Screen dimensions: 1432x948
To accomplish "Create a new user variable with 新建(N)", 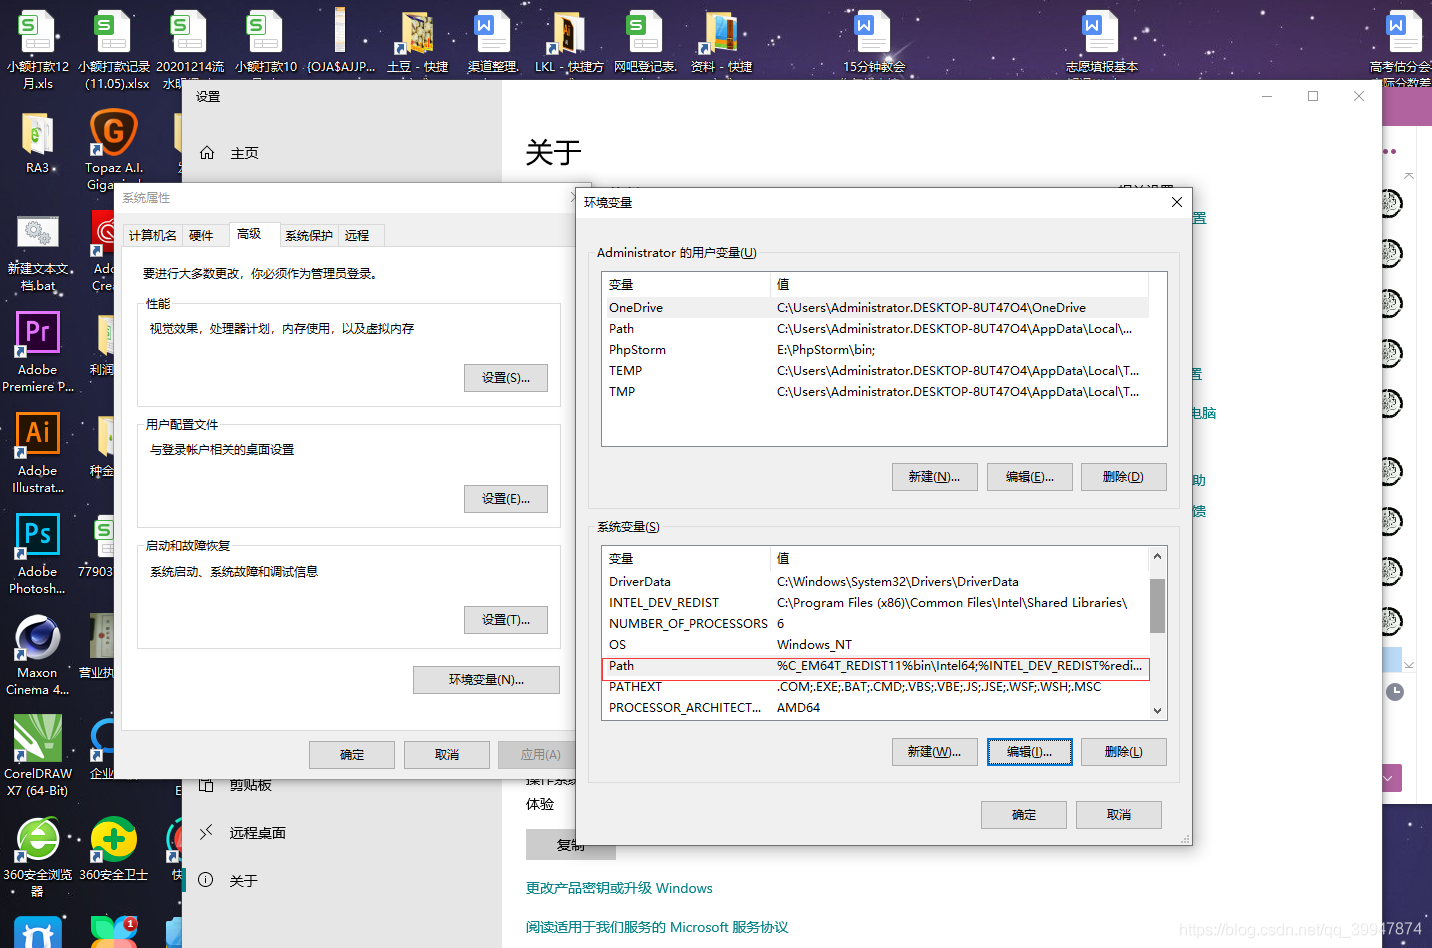I will (934, 477).
